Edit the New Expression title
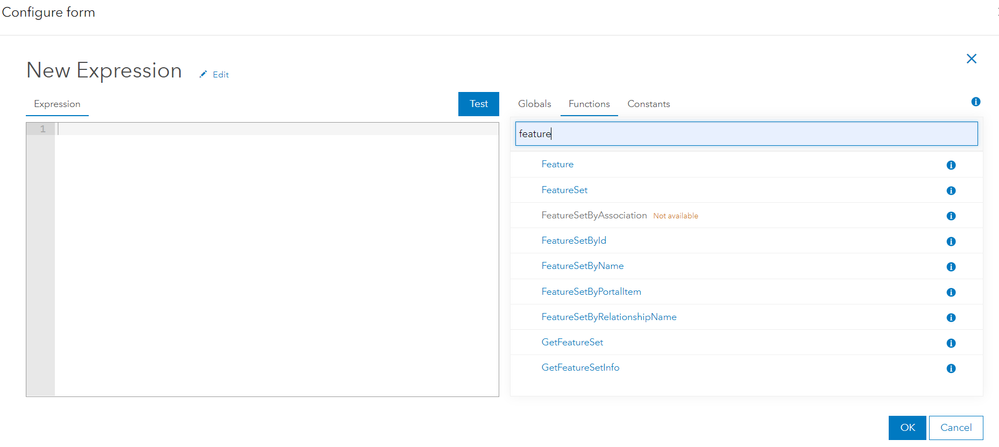999x447 pixels. [213, 74]
